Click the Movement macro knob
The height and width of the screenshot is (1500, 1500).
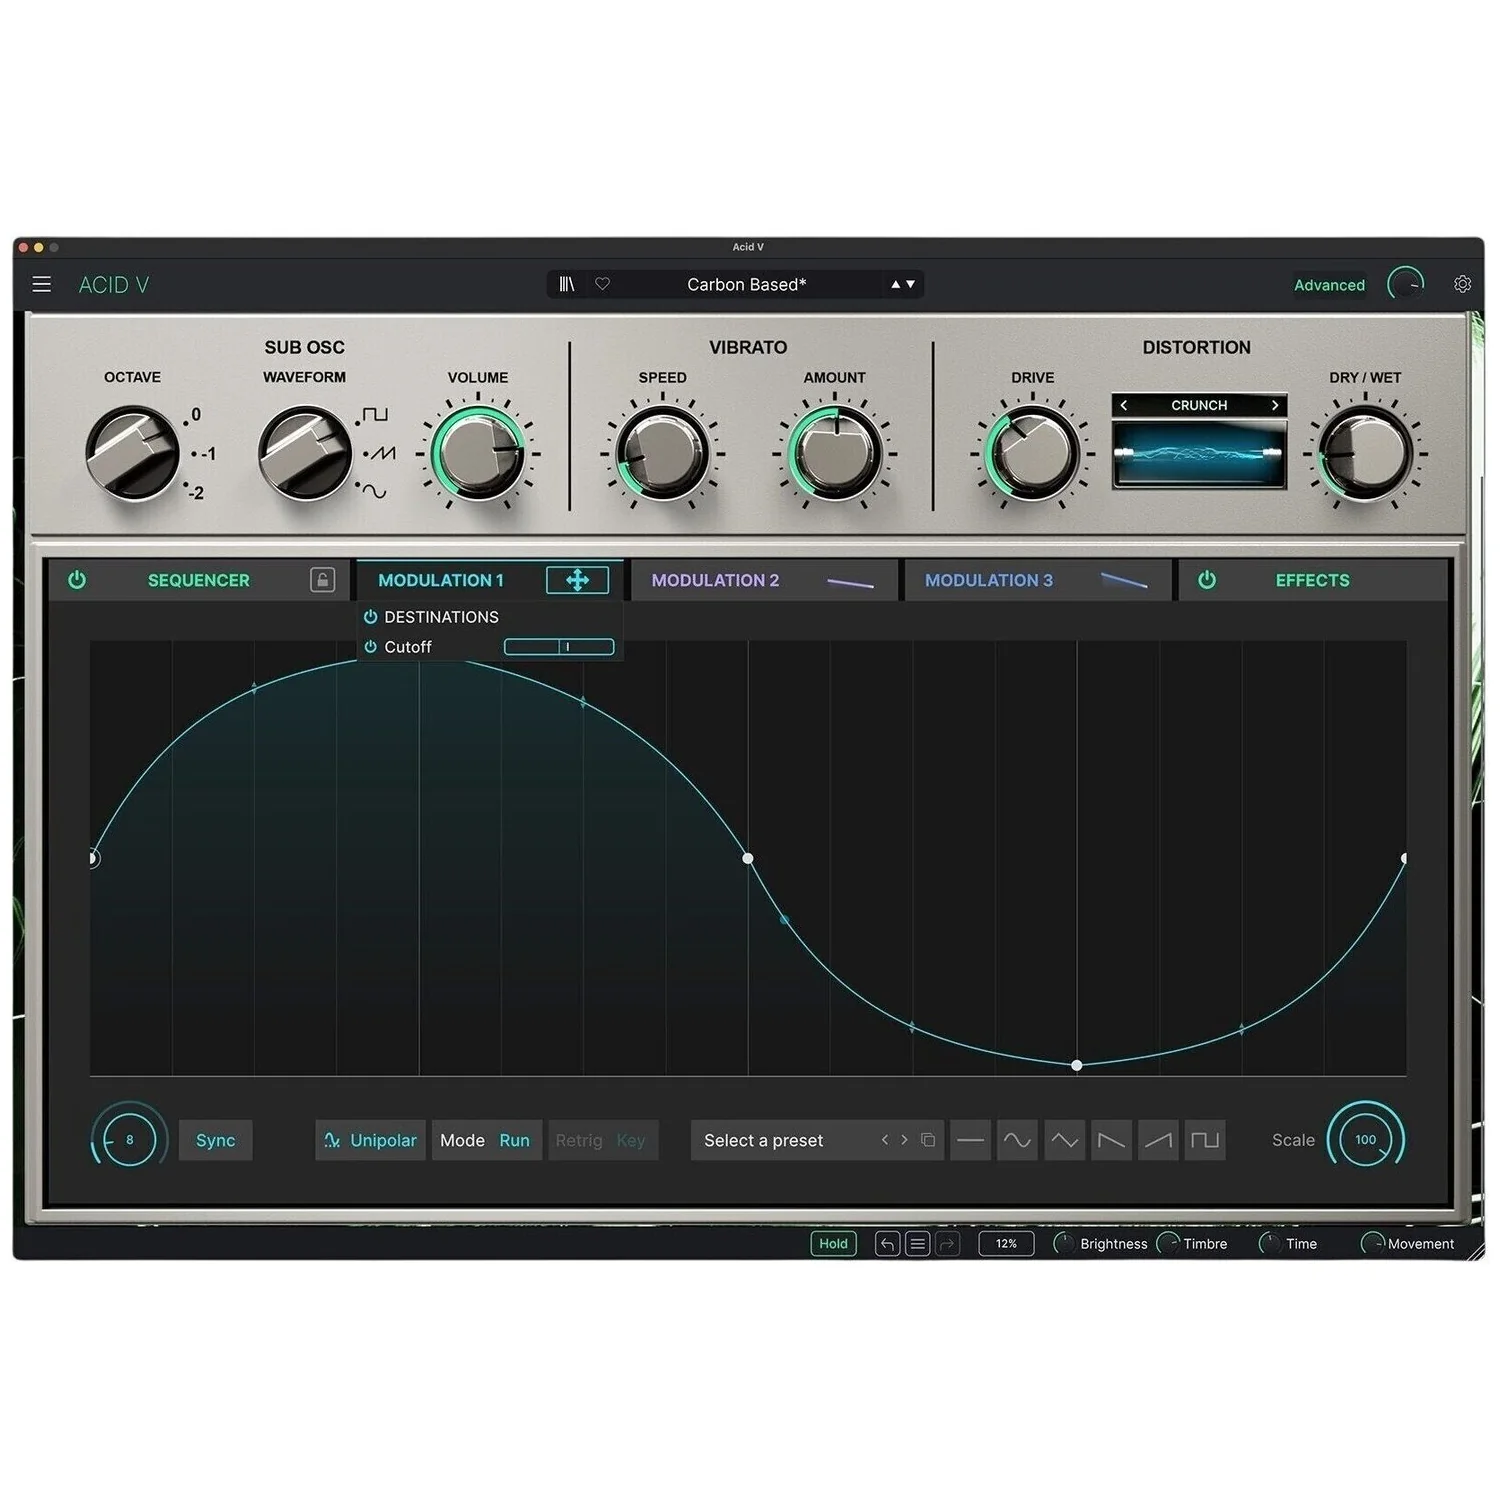coord(1372,1244)
